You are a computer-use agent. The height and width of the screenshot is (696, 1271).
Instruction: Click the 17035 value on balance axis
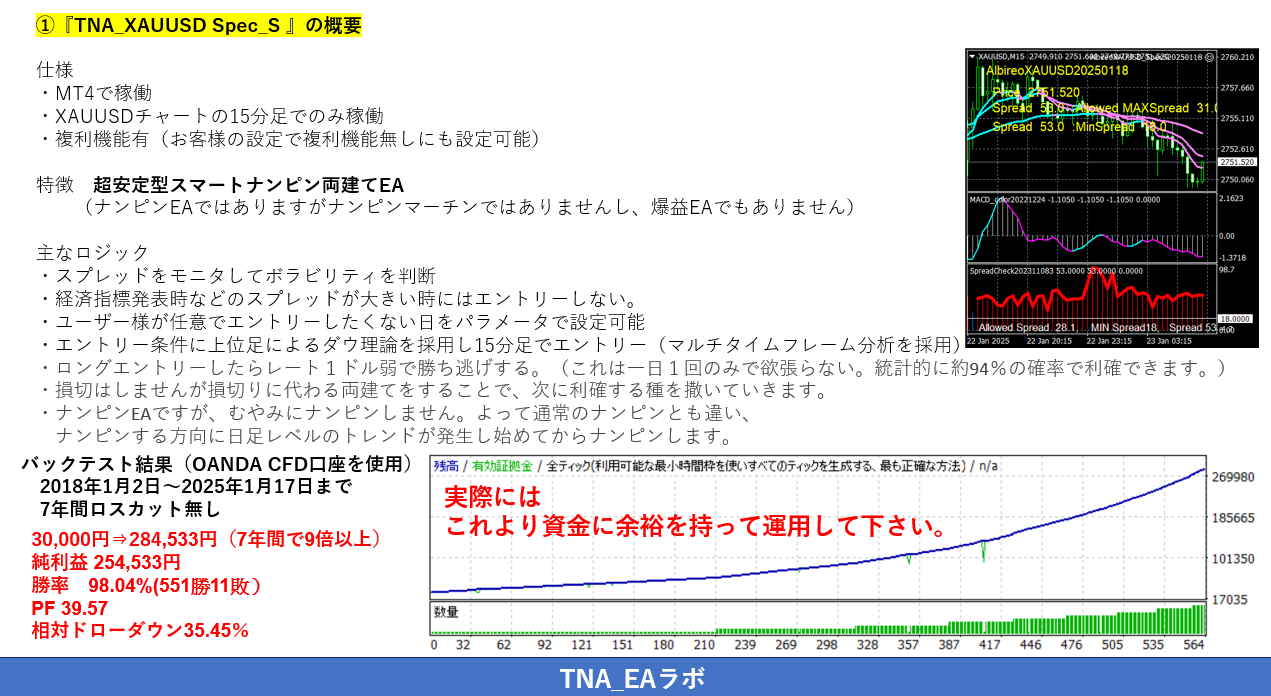click(1231, 600)
